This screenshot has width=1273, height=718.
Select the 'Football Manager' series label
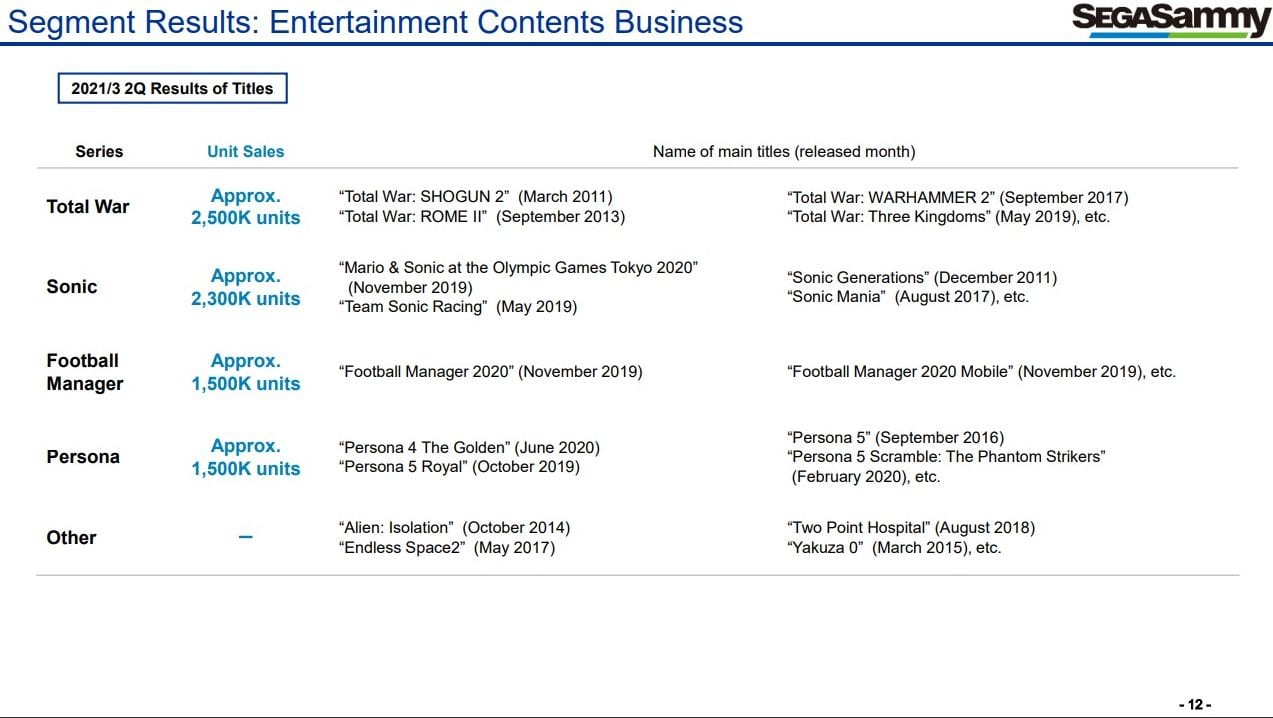pos(85,372)
